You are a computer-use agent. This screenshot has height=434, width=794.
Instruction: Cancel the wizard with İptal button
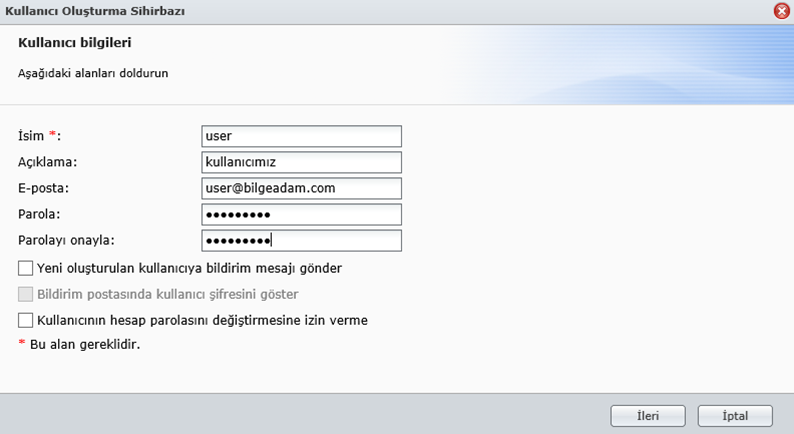(x=735, y=416)
